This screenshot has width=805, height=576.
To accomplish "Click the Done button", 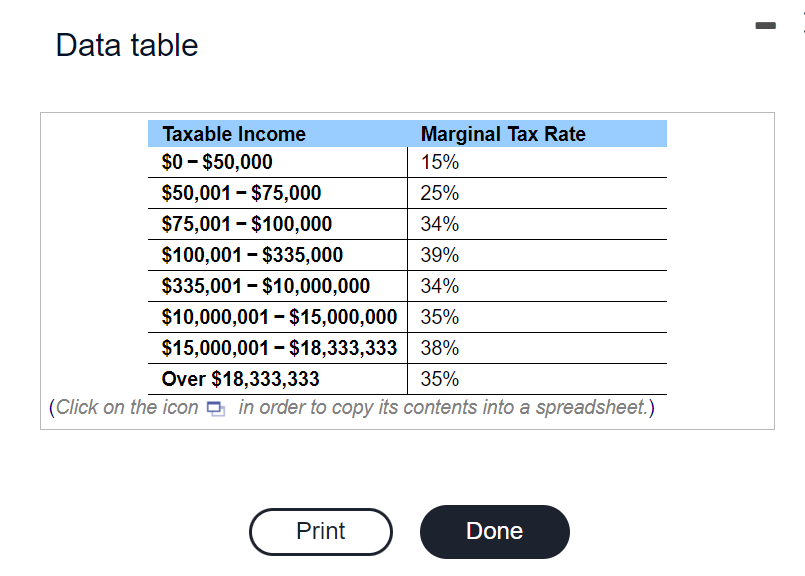I will (x=494, y=531).
